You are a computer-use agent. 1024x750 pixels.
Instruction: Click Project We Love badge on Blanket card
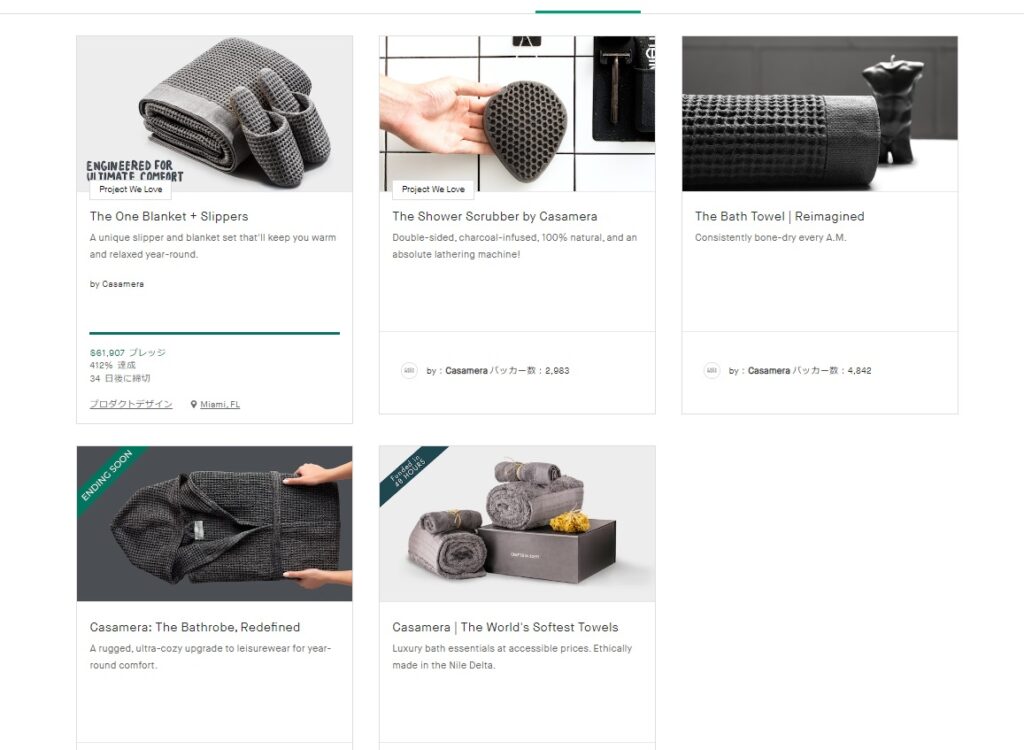pyautogui.click(x=131, y=189)
